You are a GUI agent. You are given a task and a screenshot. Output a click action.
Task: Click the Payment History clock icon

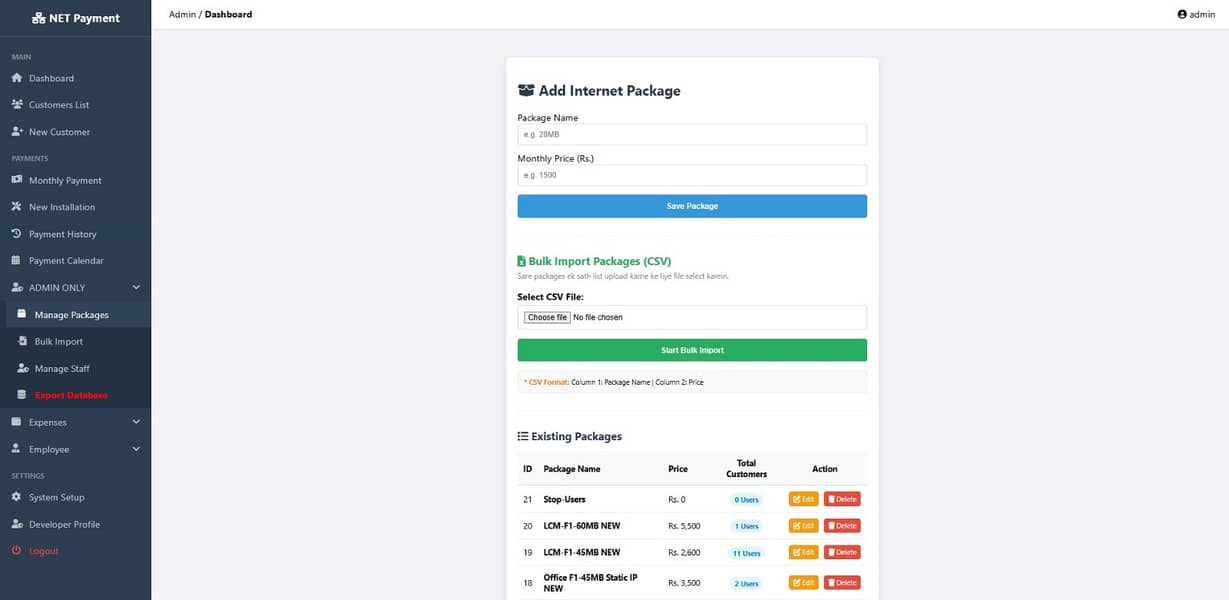[x=16, y=234]
